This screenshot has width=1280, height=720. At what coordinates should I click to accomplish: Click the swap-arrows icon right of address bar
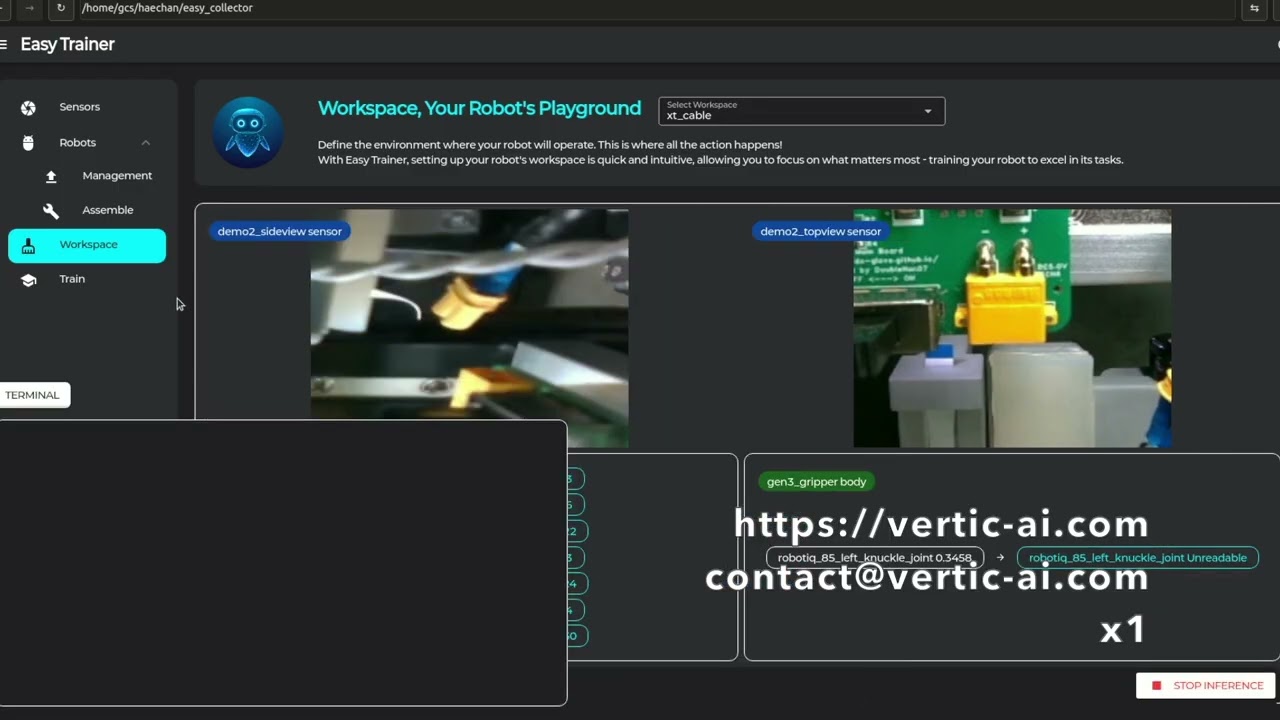[1254, 8]
